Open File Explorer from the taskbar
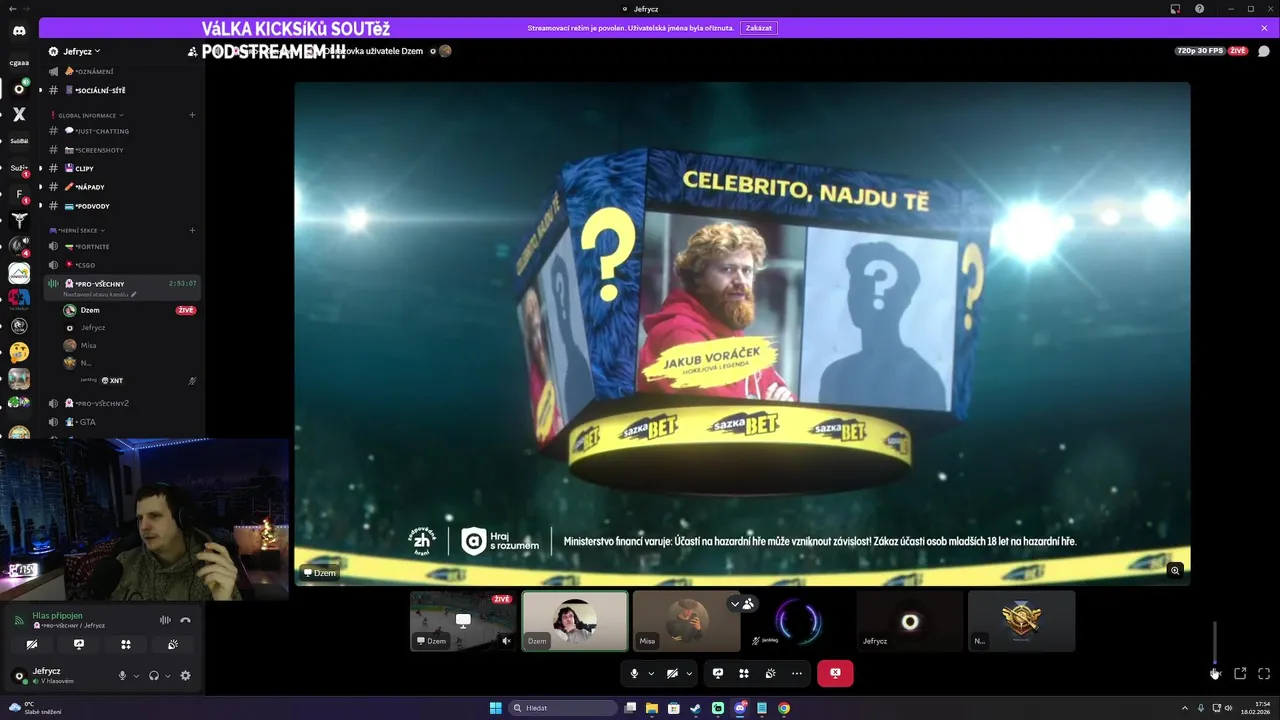 [x=652, y=708]
